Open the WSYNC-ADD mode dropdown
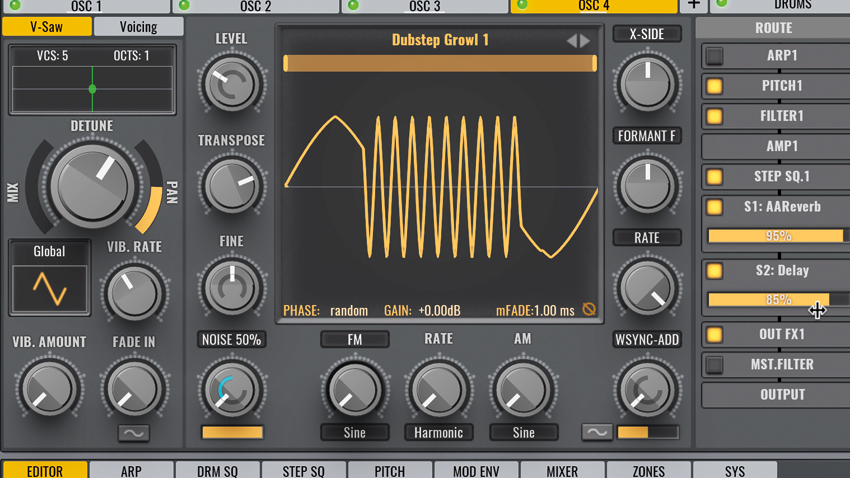Screen dimensions: 850x478 click(x=647, y=340)
